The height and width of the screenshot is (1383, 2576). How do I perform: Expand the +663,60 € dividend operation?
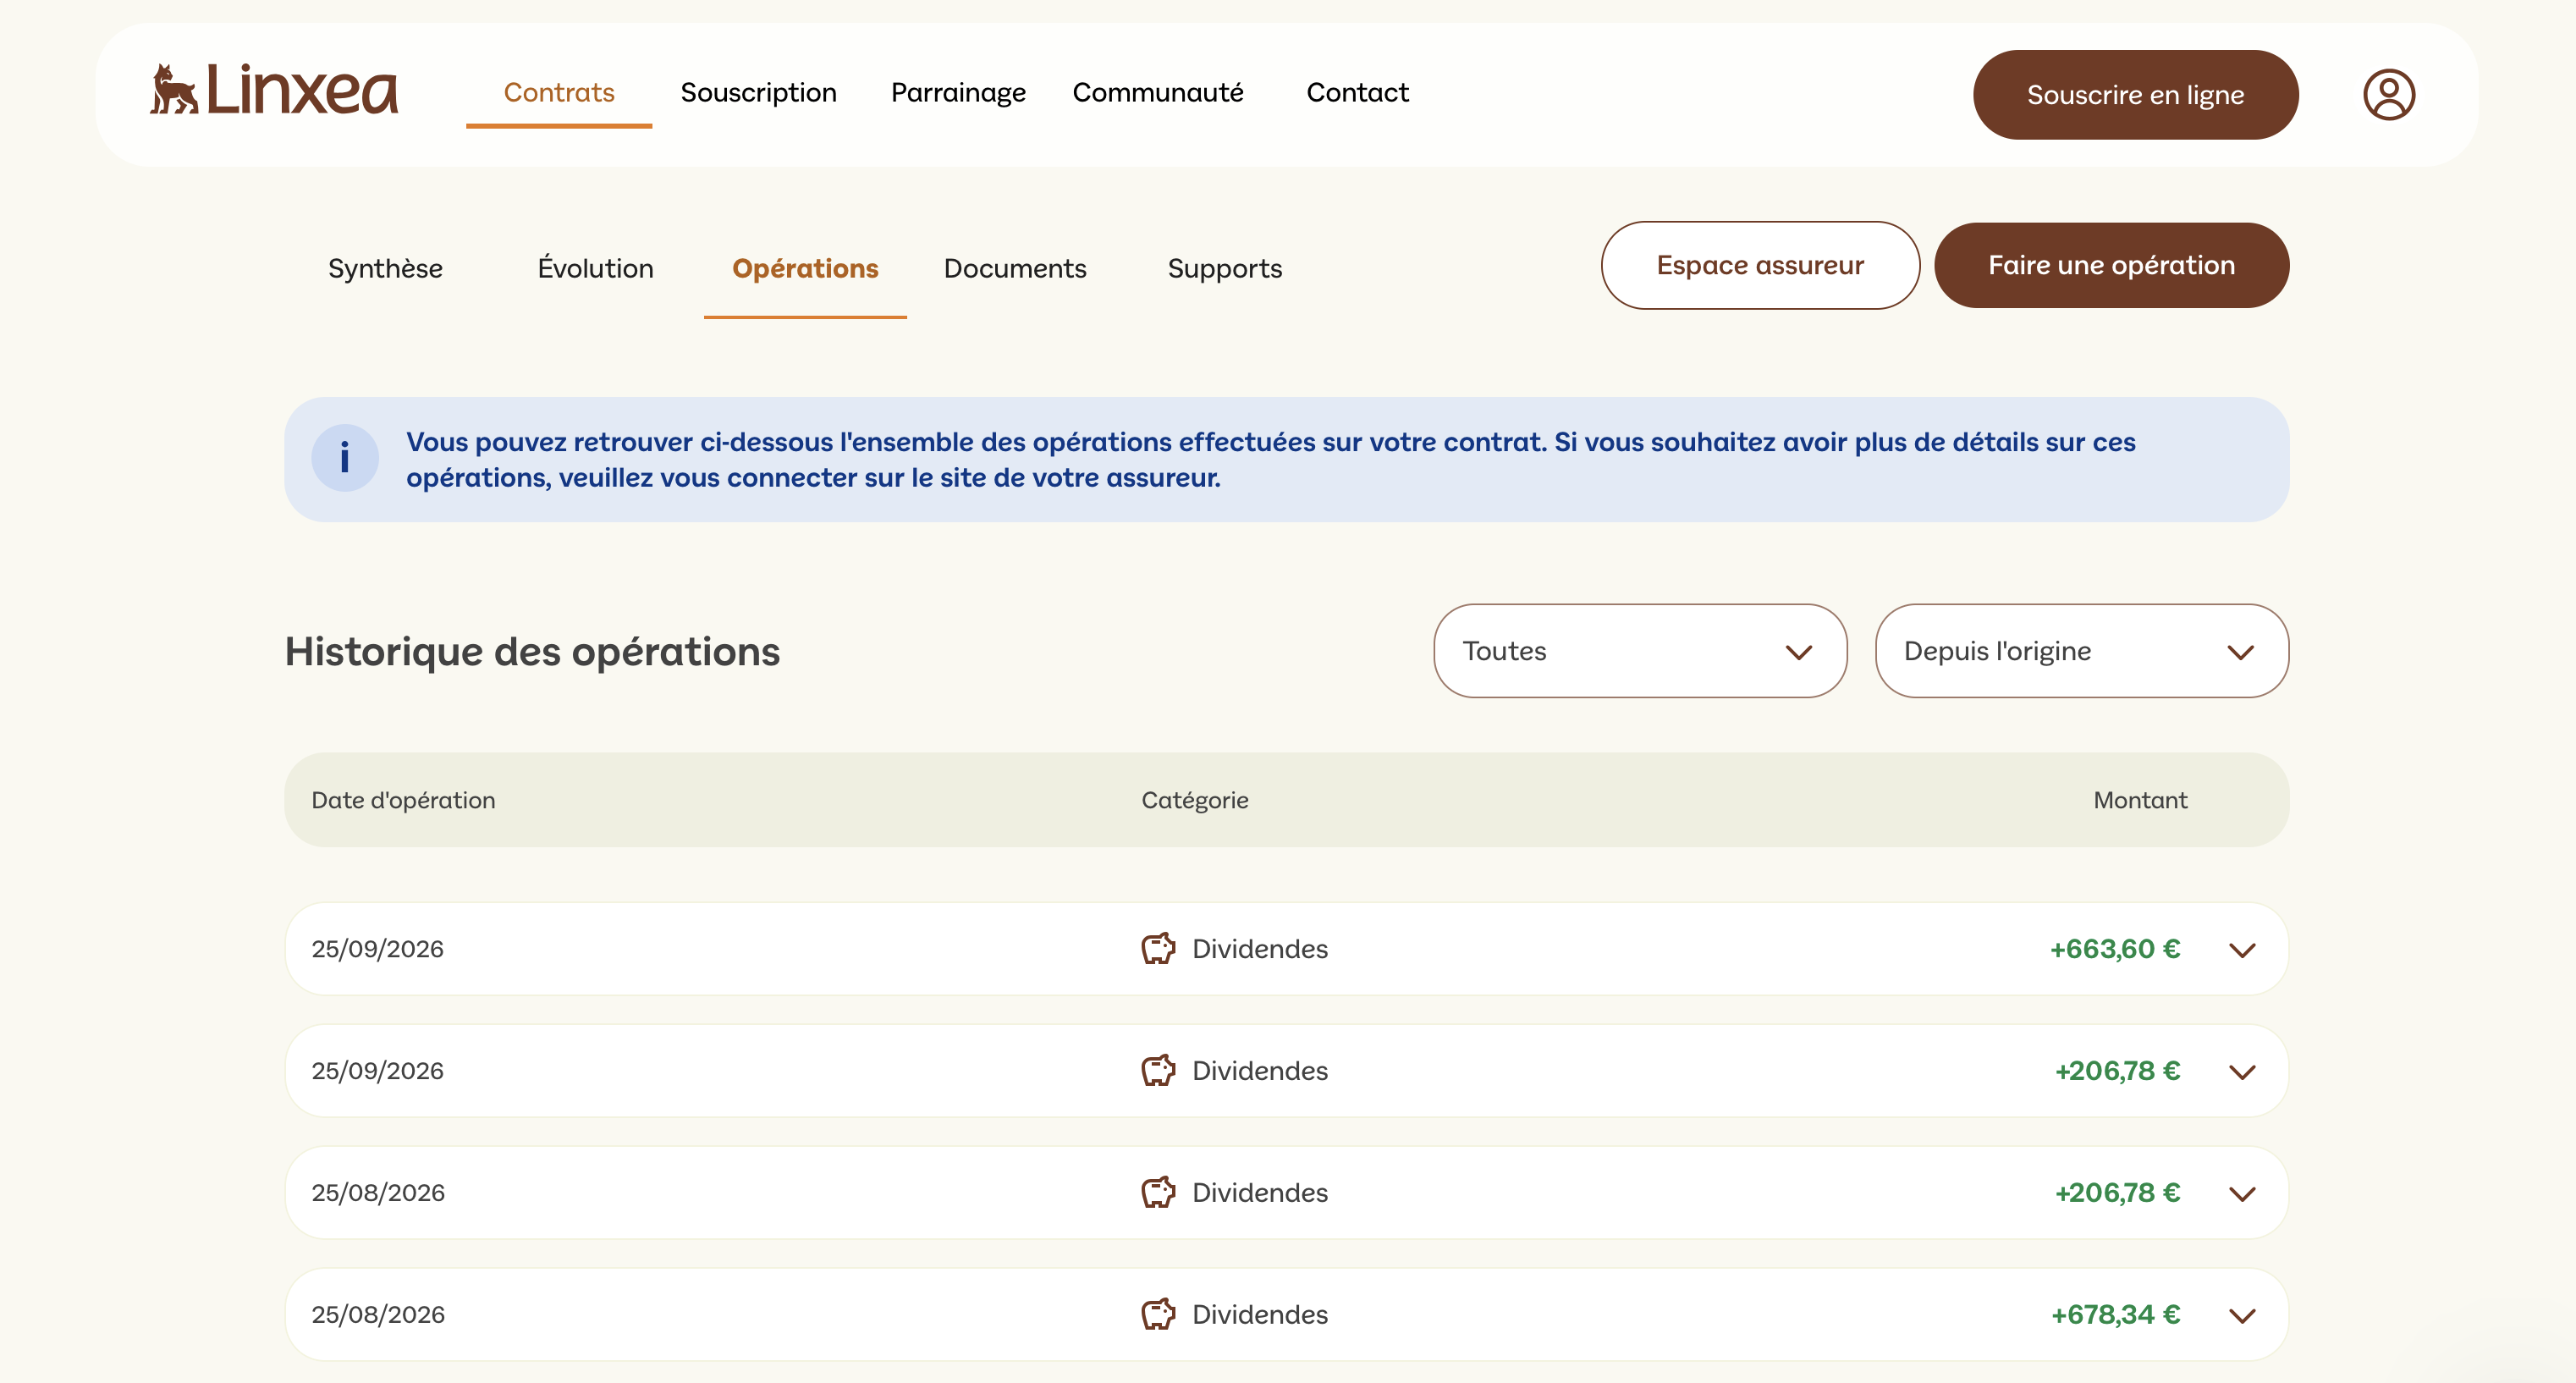2242,950
